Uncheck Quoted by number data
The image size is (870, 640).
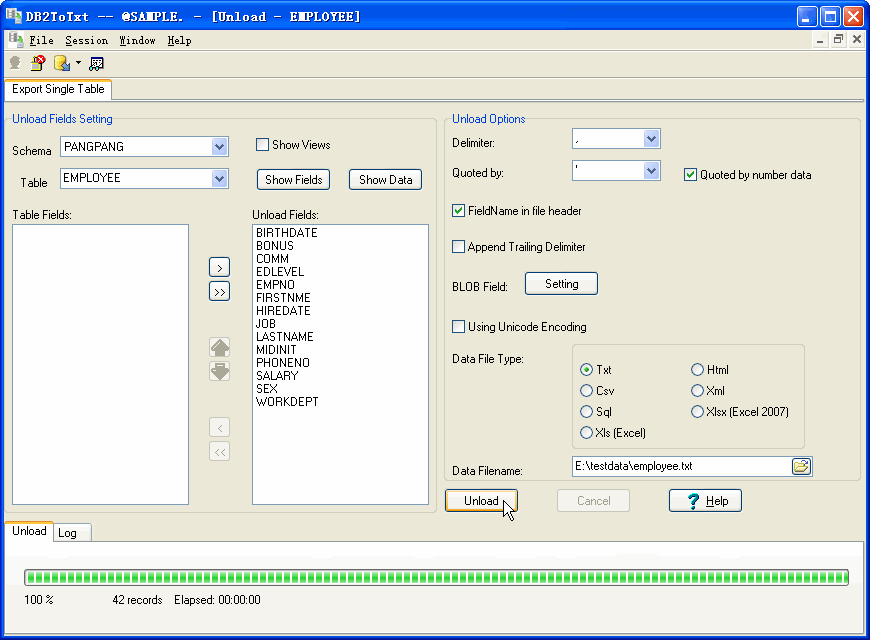690,175
